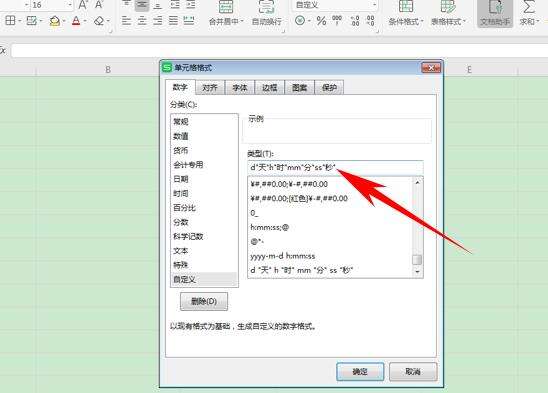The image size is (548, 393).
Task: Switch to the 保护 tab
Action: point(329,87)
